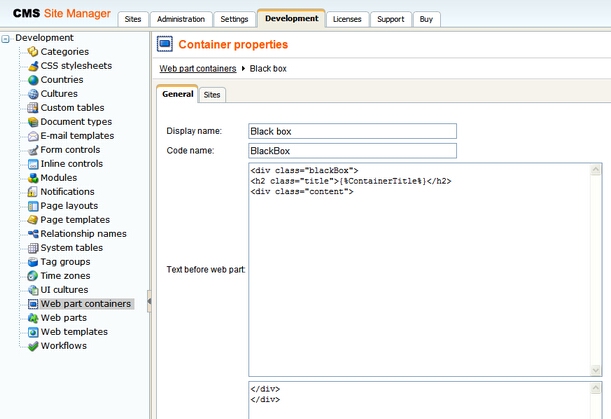Open Custom tables tree item

72,108
